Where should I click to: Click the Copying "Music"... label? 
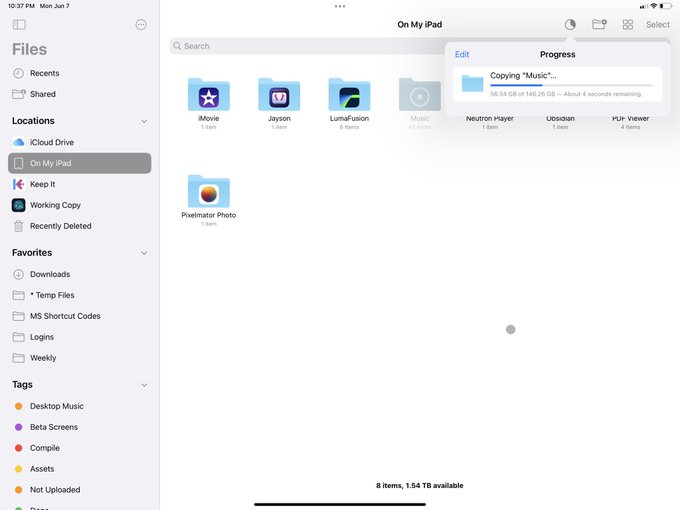(523, 75)
